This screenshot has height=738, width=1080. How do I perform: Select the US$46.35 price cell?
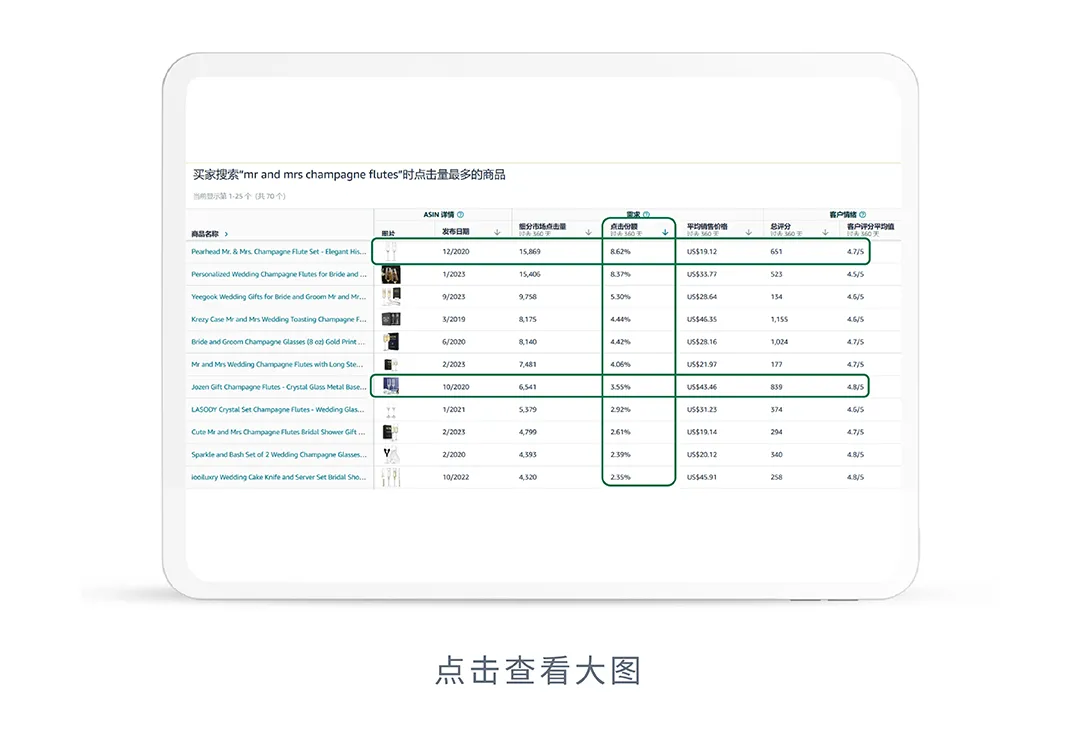pos(702,320)
